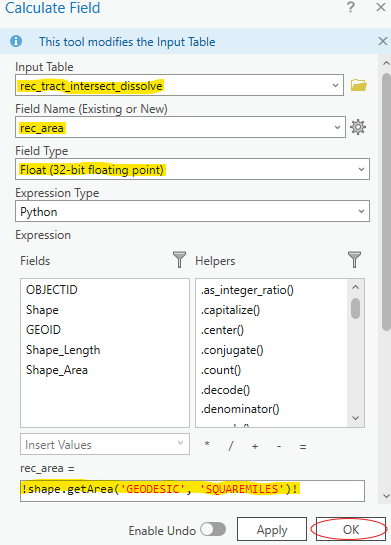Screen dimensions: 391x545
Task: Open the Field Type dropdown
Action: pyautogui.click(x=361, y=169)
